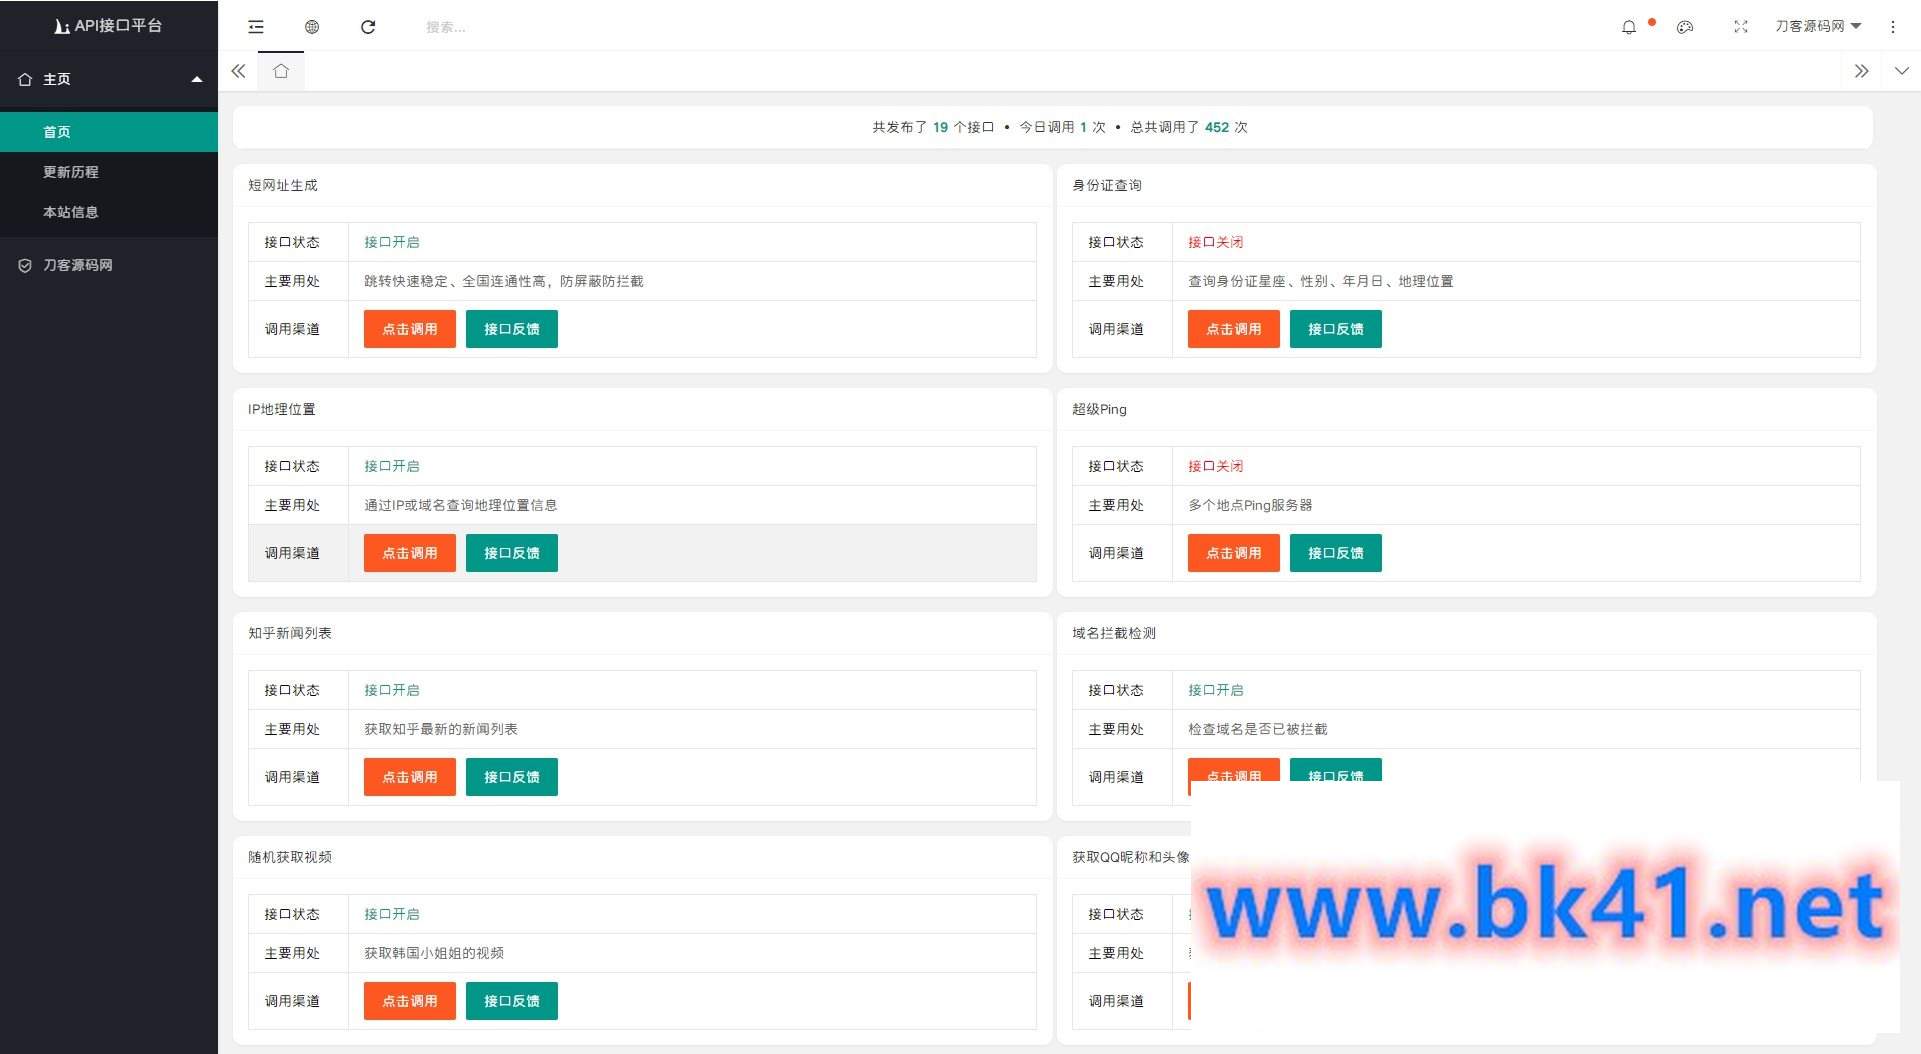Image resolution: width=1921 pixels, height=1054 pixels.
Task: Expand the 刀客源码网 user dropdown
Action: (x=1817, y=26)
